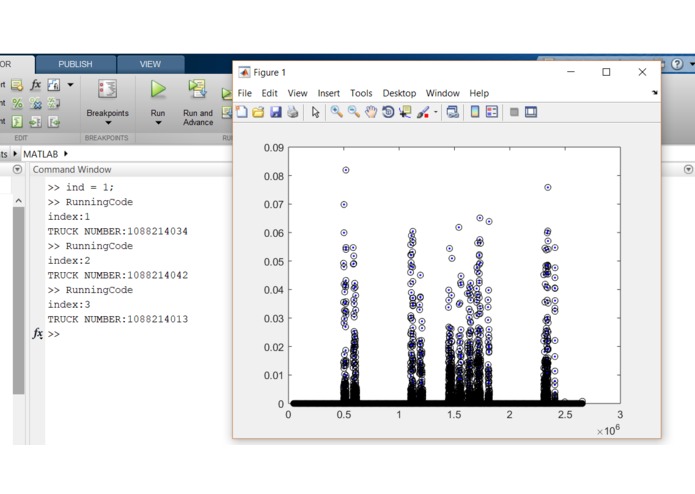Image resolution: width=695 pixels, height=494 pixels.
Task: Activate the Zoom Out magnifier tool
Action: tap(354, 112)
